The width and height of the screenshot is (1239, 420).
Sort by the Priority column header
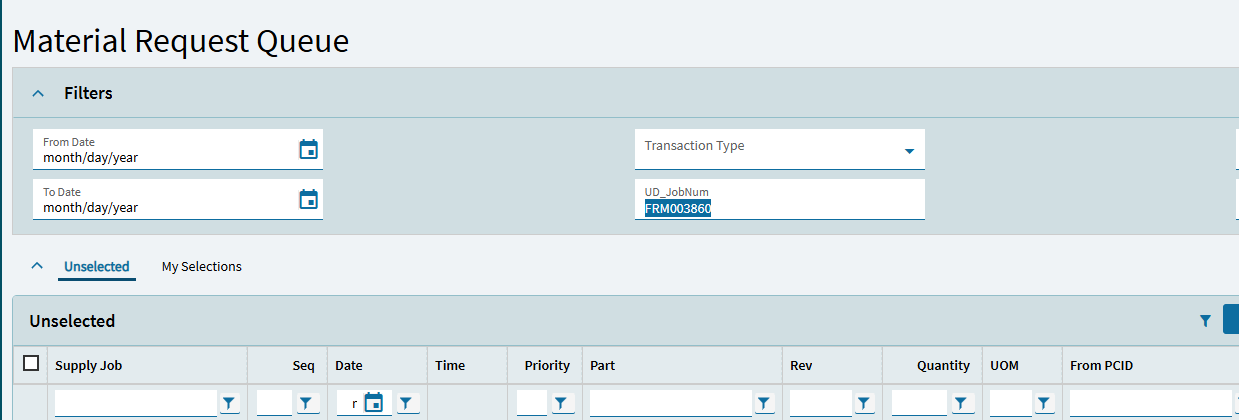point(545,365)
